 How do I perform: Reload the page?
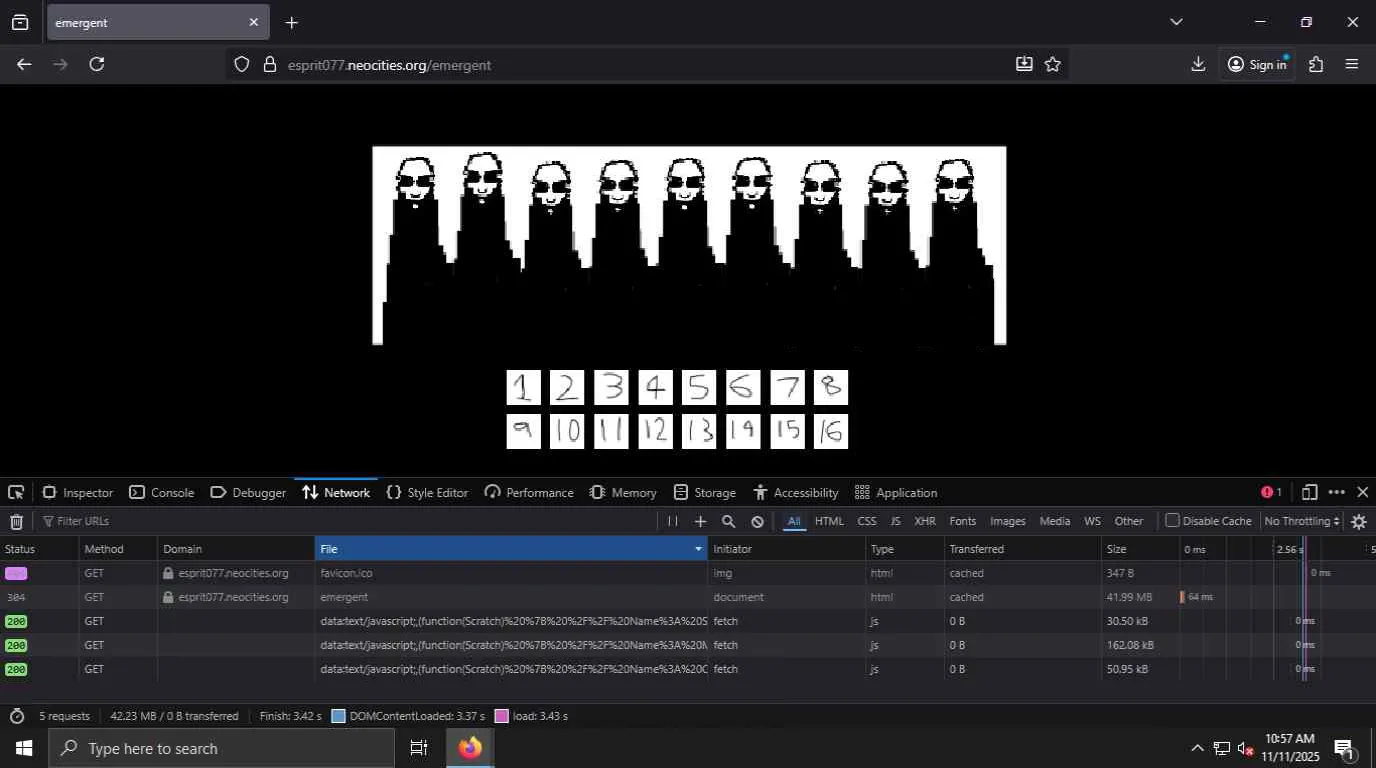(97, 64)
